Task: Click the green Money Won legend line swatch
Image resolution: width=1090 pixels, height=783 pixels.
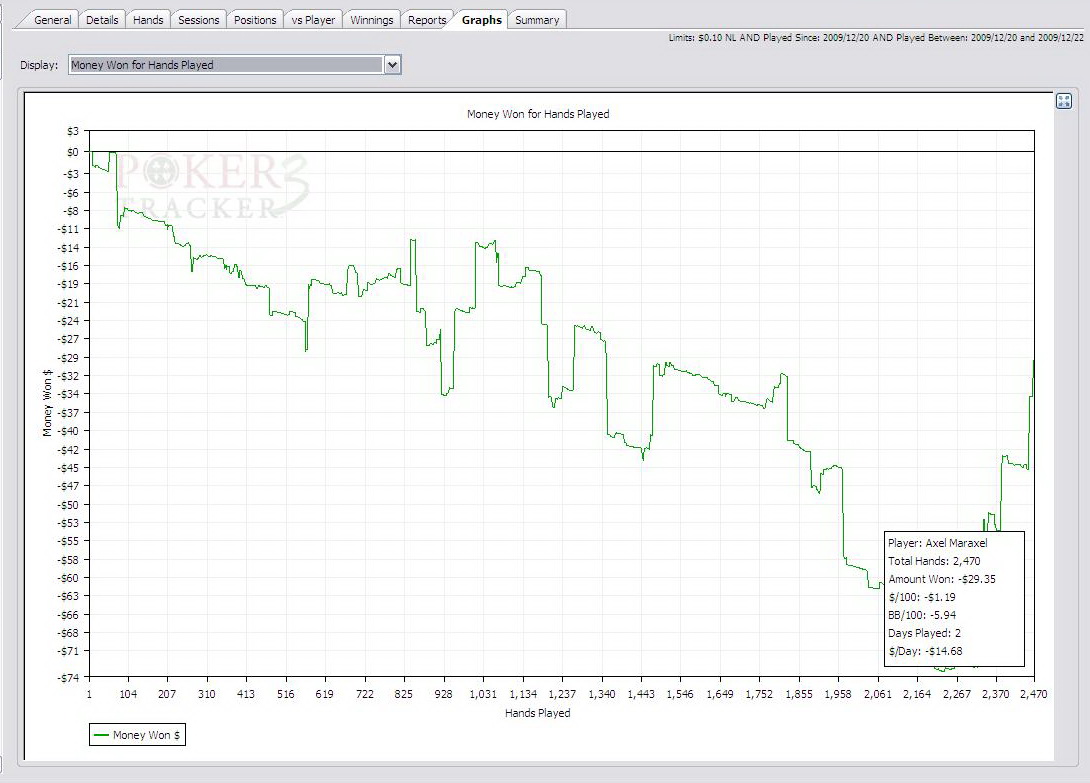Action: (x=101, y=735)
